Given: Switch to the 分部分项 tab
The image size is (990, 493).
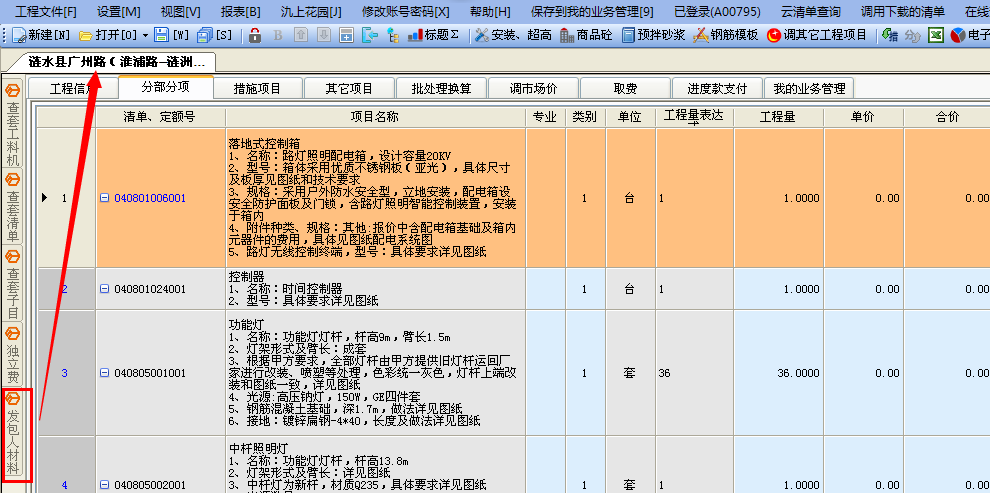Looking at the screenshot, I should click(x=165, y=87).
